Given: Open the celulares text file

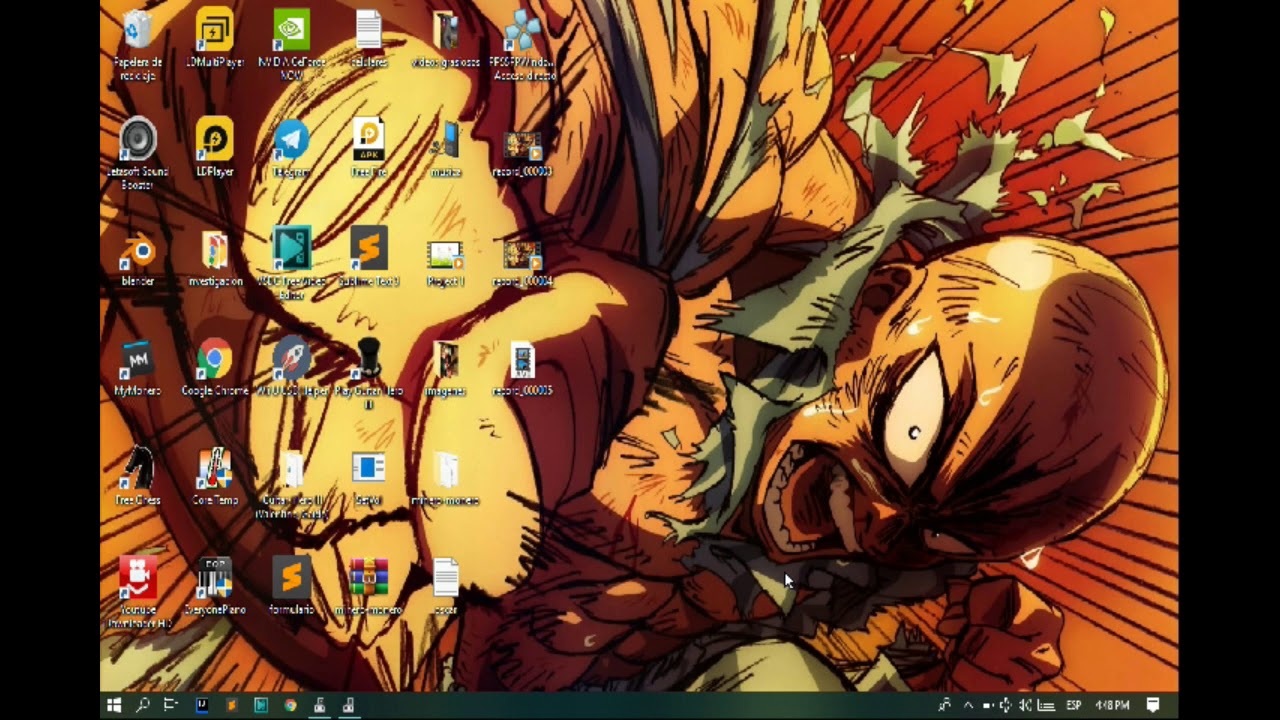Looking at the screenshot, I should [x=369, y=40].
